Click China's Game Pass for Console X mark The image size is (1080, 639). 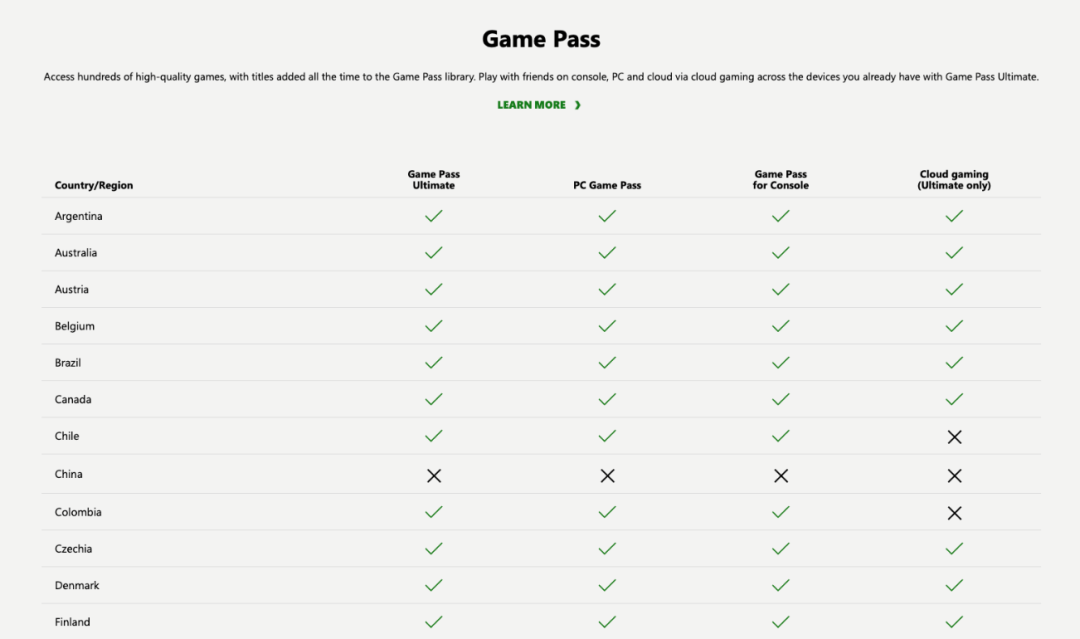pyautogui.click(x=781, y=476)
